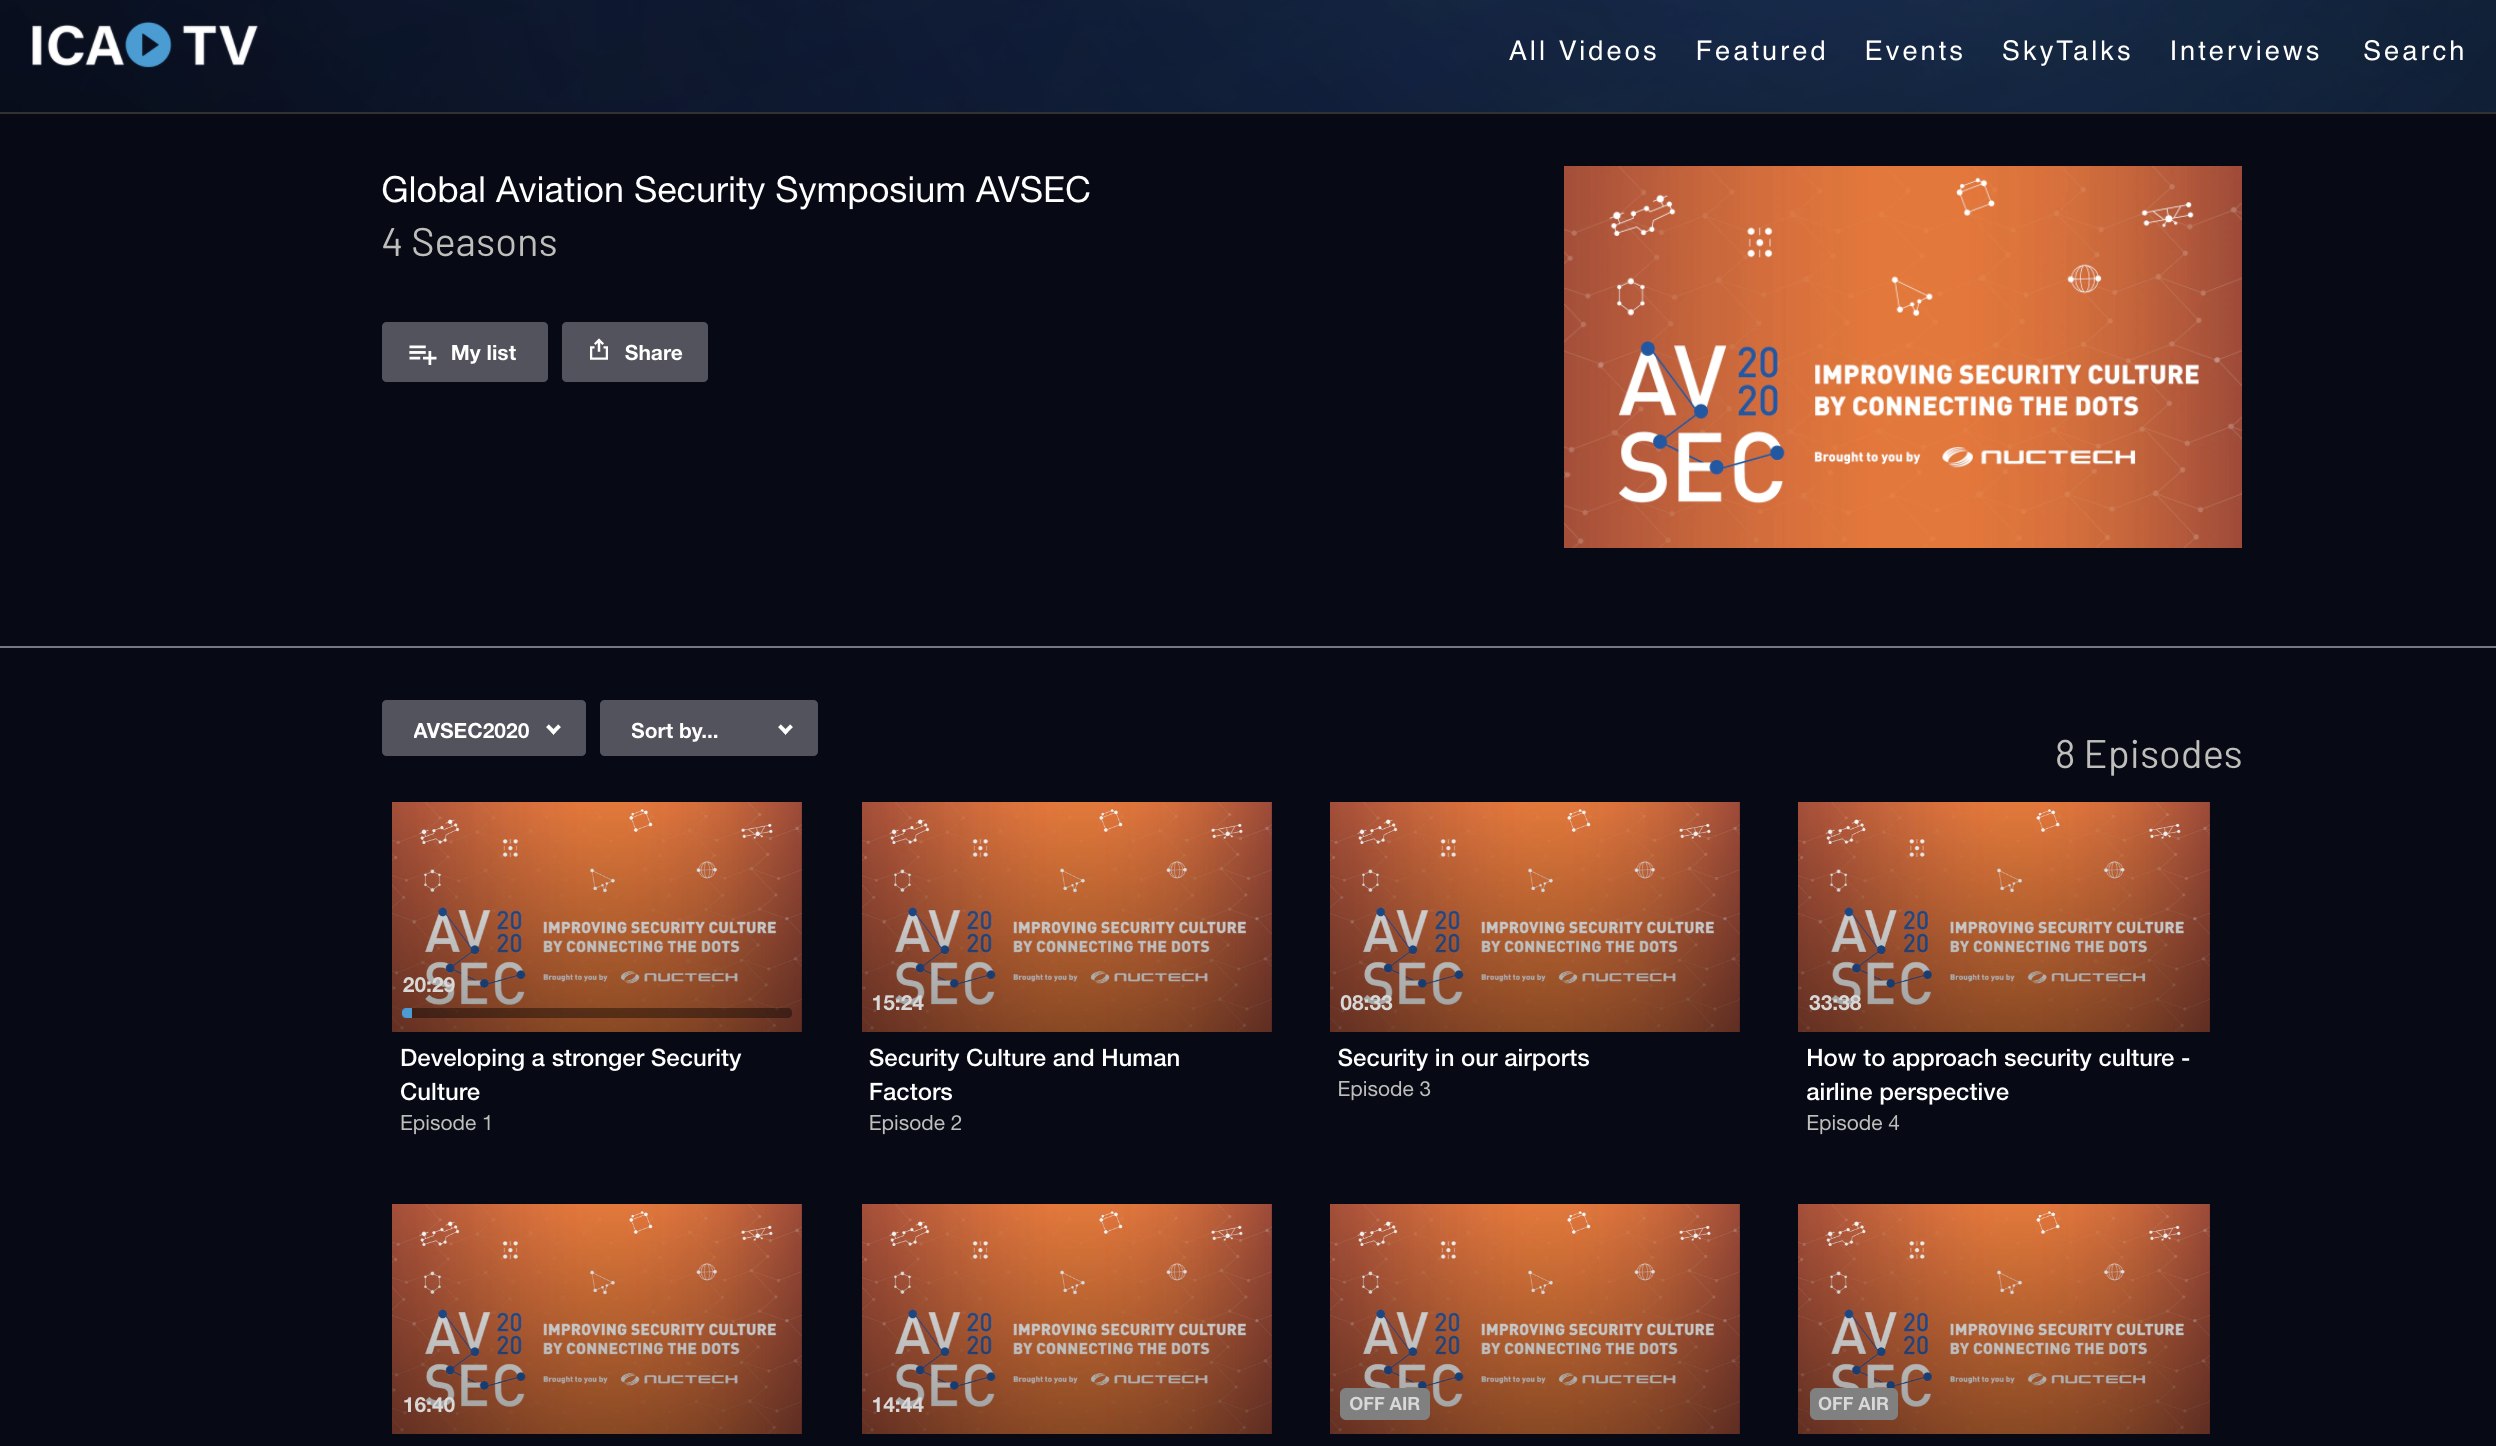Click the Share upload icon
Viewport: 2496px width, 1446px height.
coord(599,350)
